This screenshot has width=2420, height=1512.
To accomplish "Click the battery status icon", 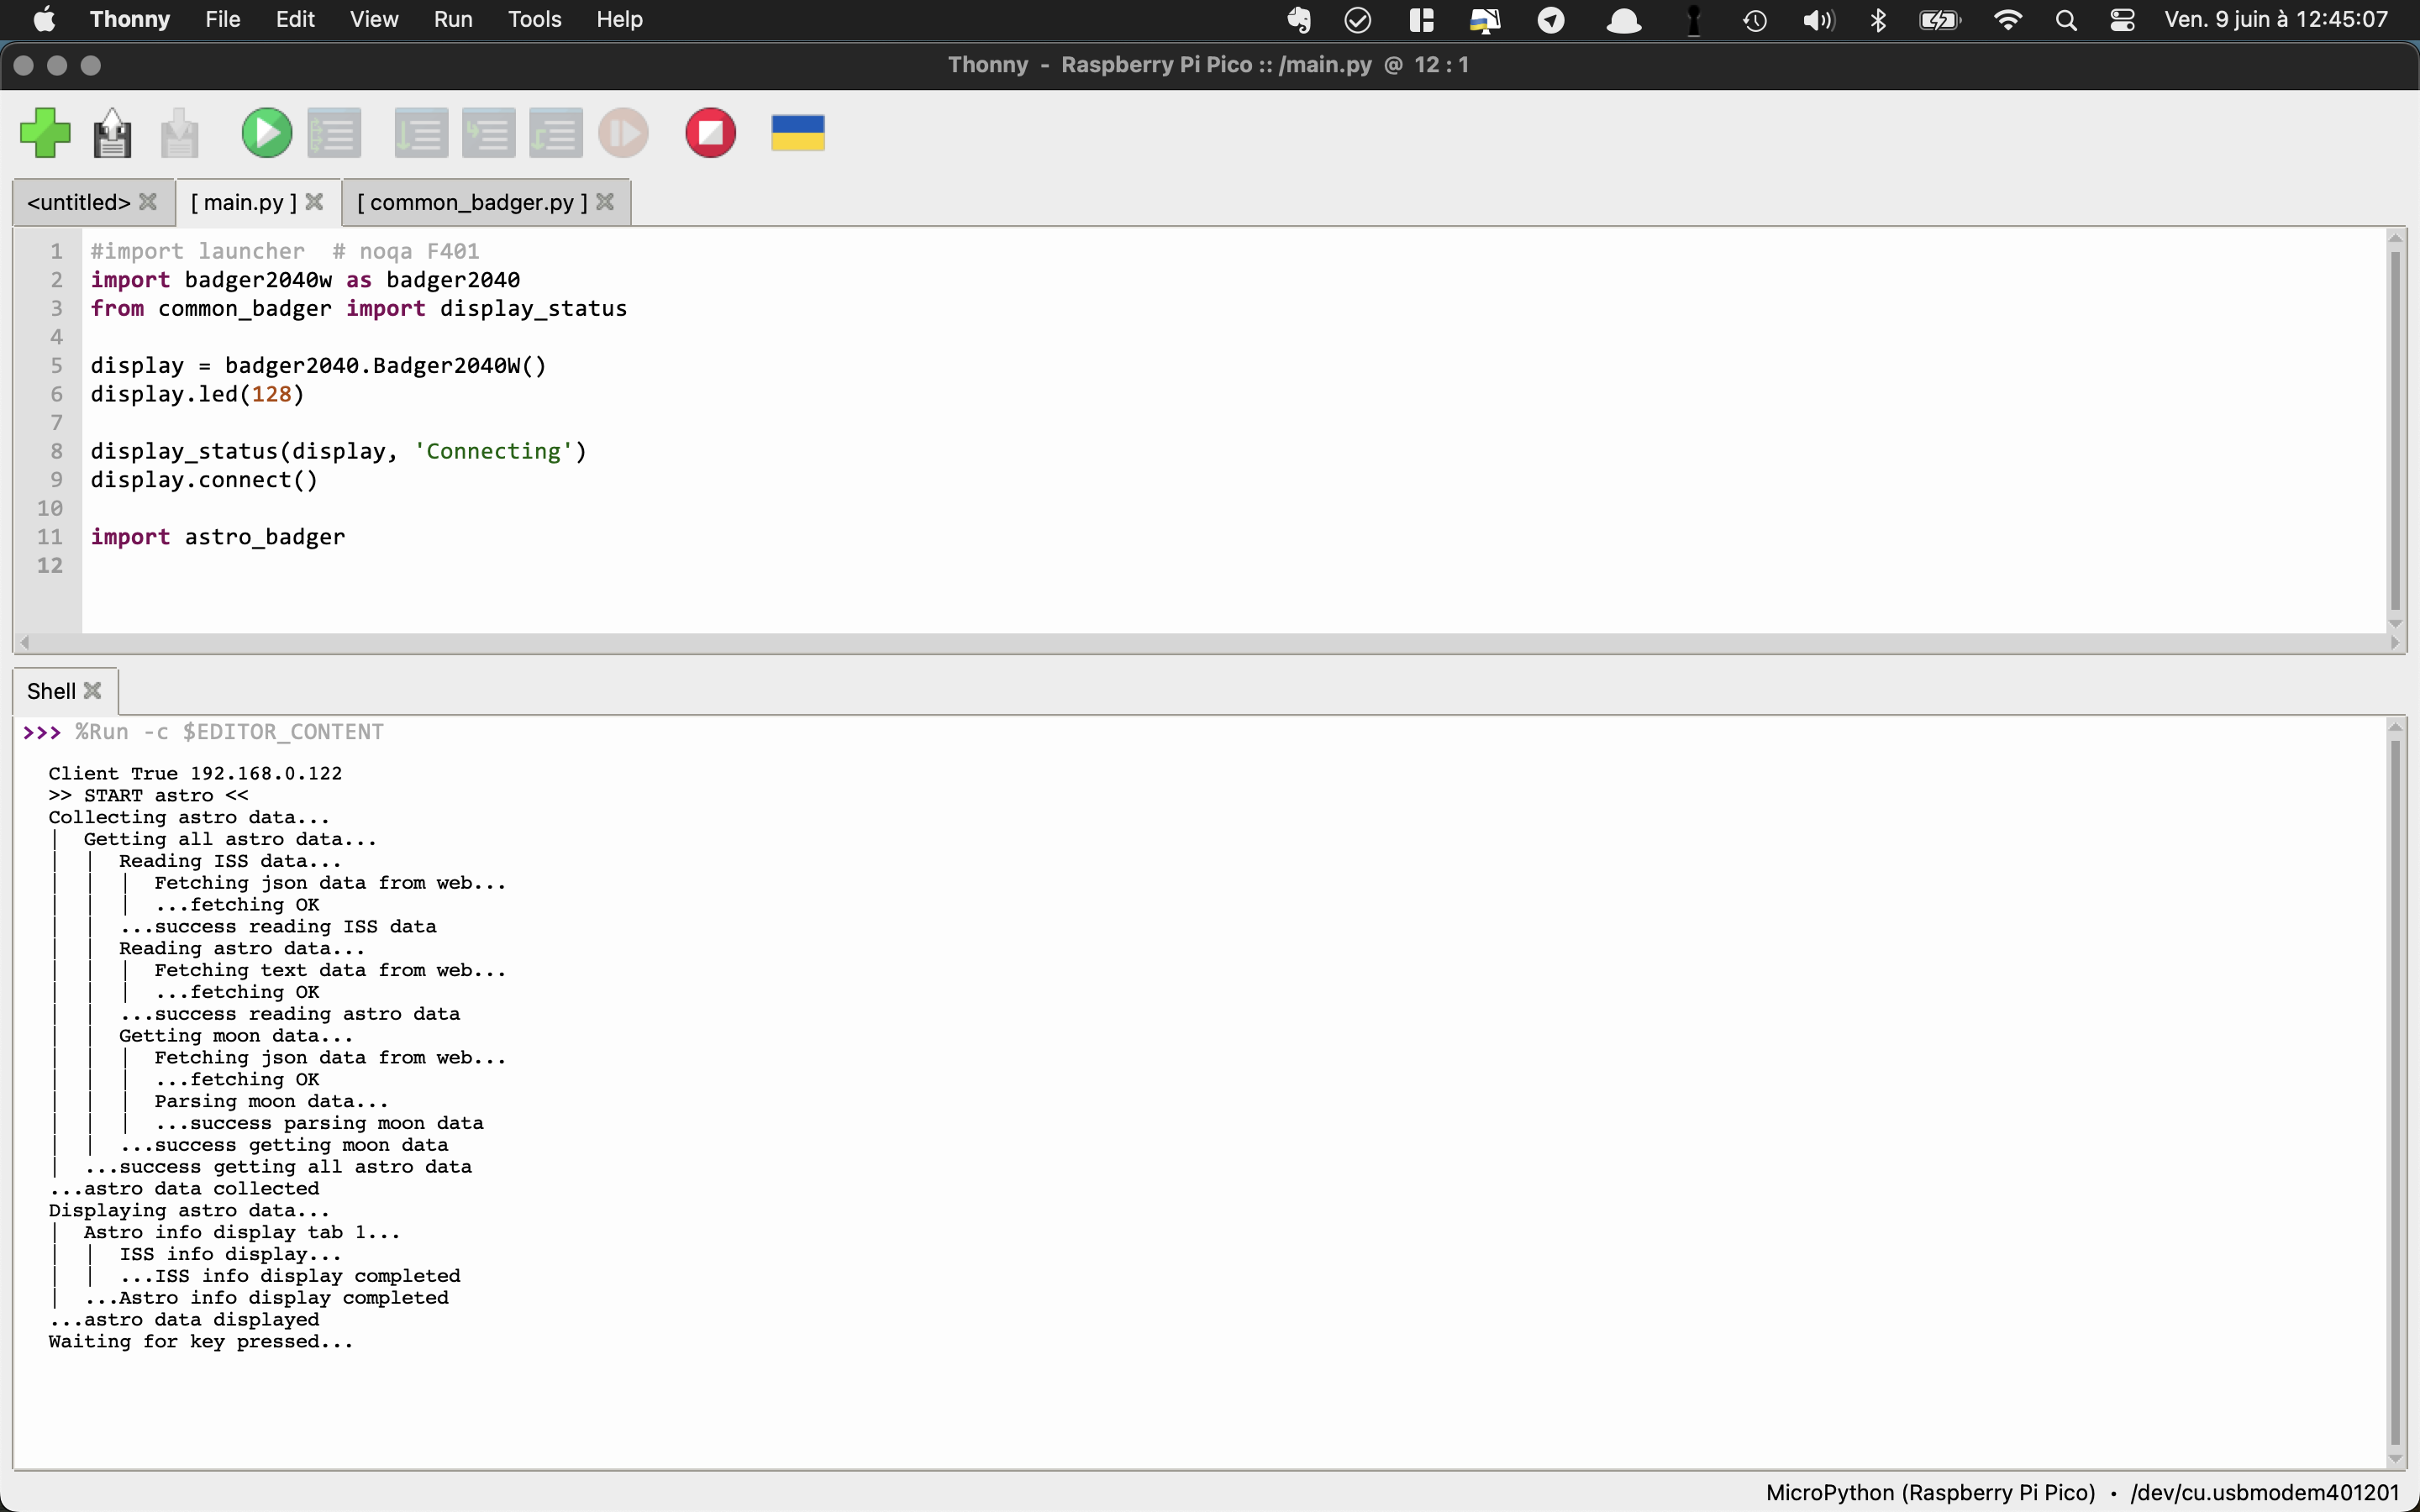I will [x=1940, y=19].
